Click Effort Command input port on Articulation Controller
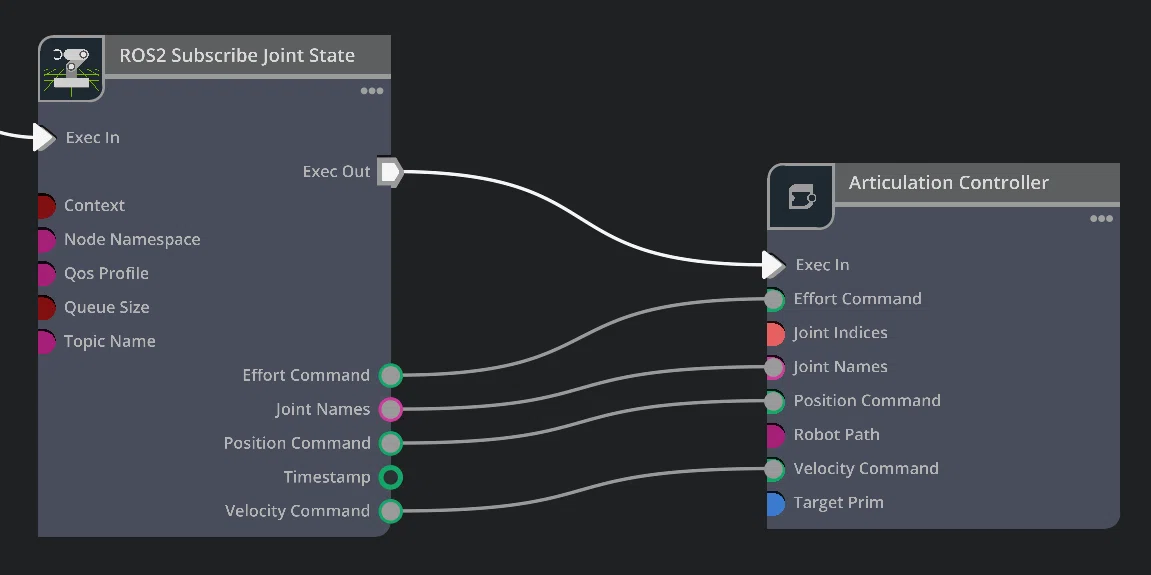 pyautogui.click(x=774, y=300)
